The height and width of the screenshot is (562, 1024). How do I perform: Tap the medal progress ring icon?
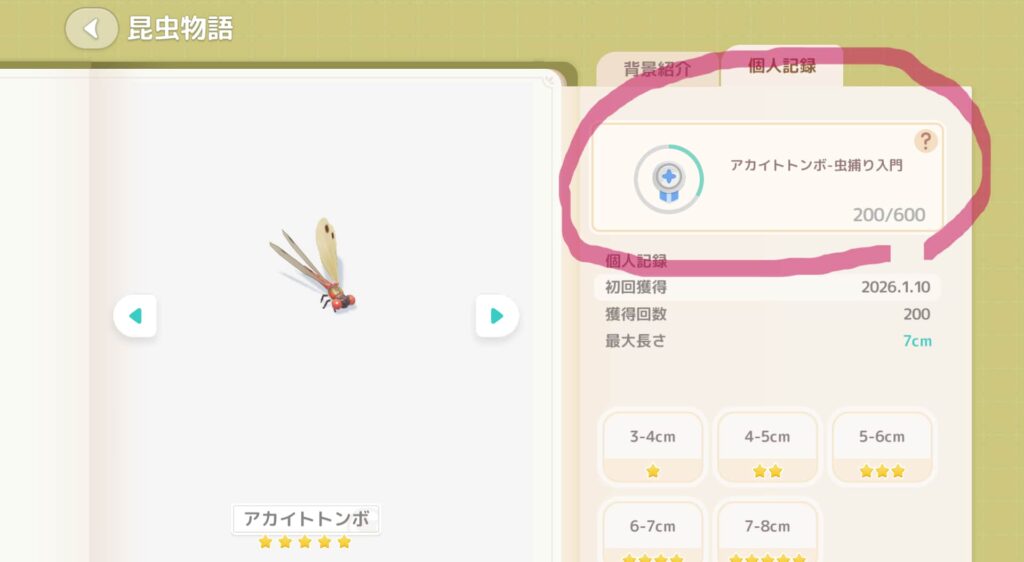tap(669, 180)
